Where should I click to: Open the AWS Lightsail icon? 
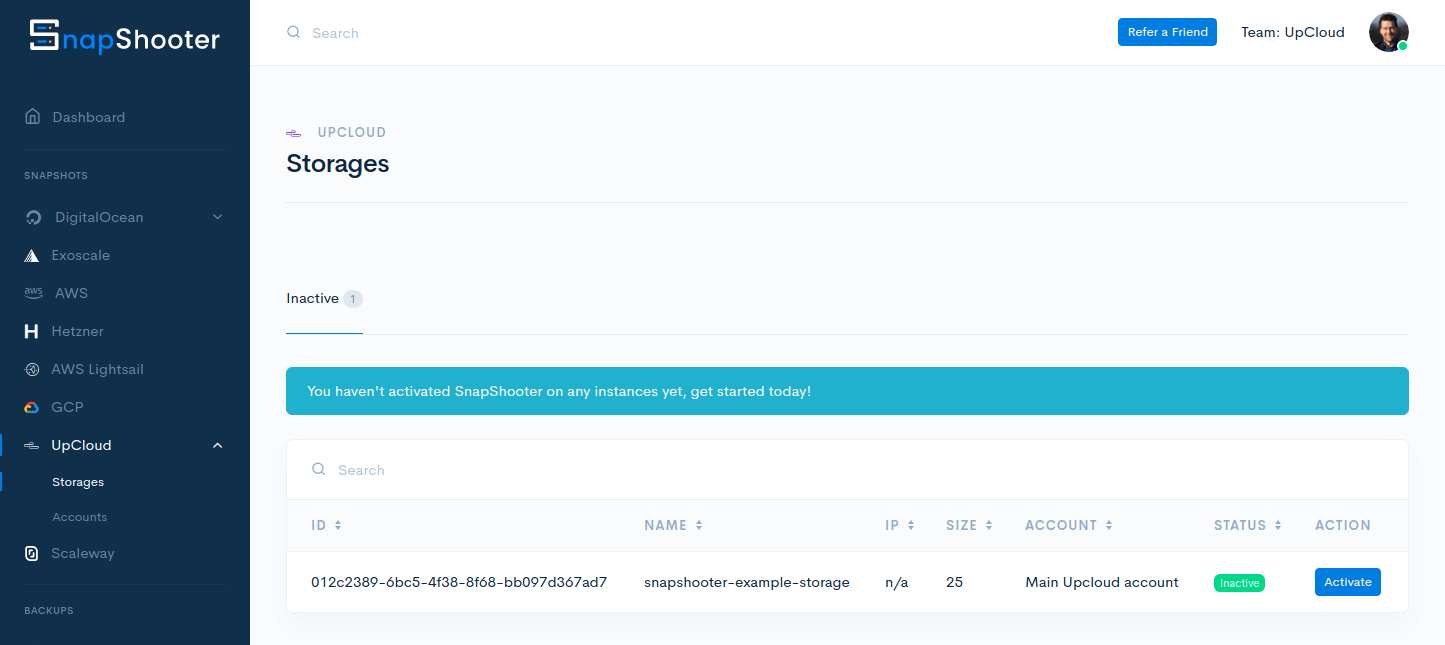click(x=32, y=370)
